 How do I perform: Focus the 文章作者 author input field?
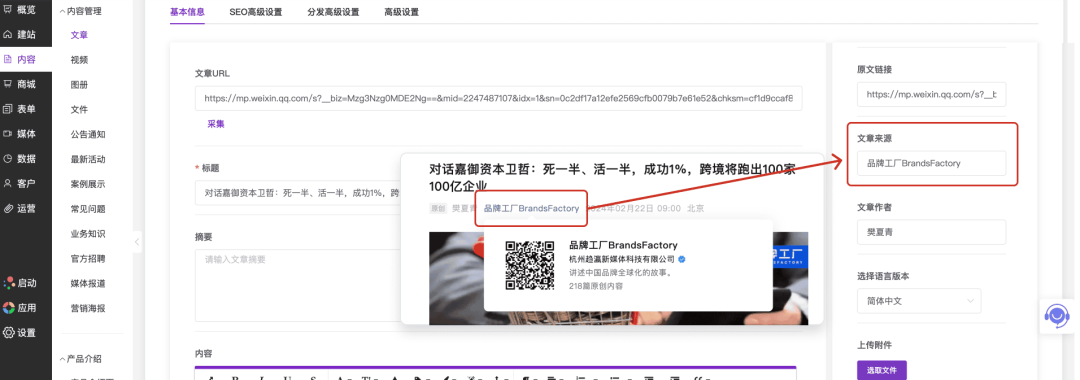[931, 232]
